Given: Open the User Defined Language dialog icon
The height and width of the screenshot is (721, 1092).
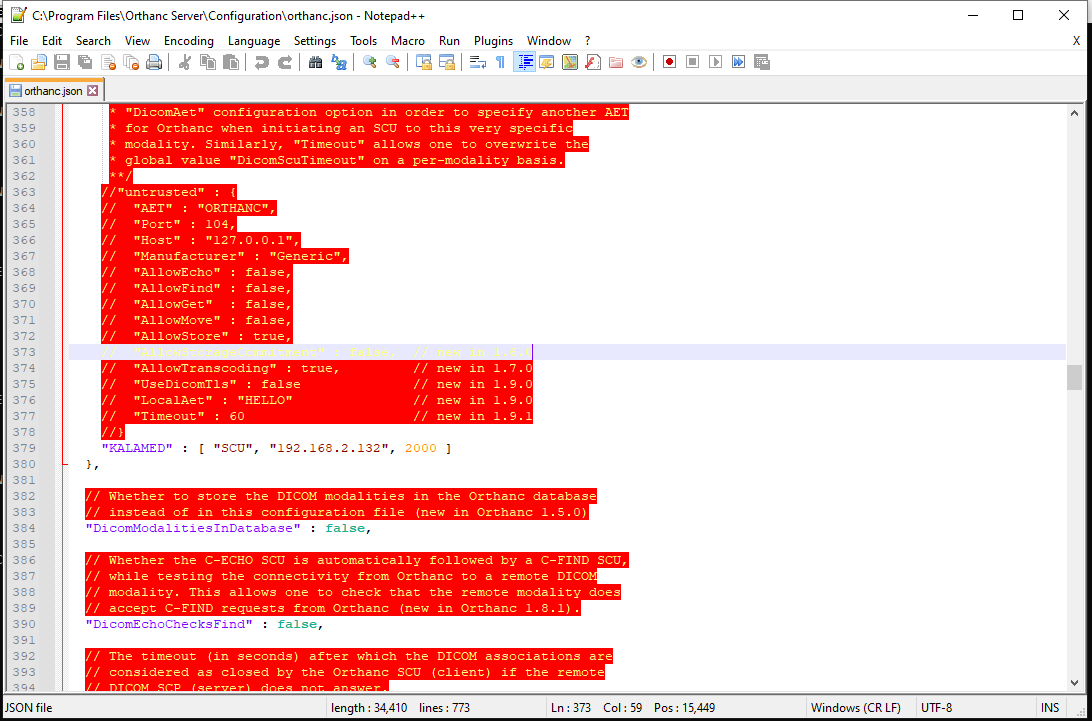Looking at the screenshot, I should [x=547, y=62].
